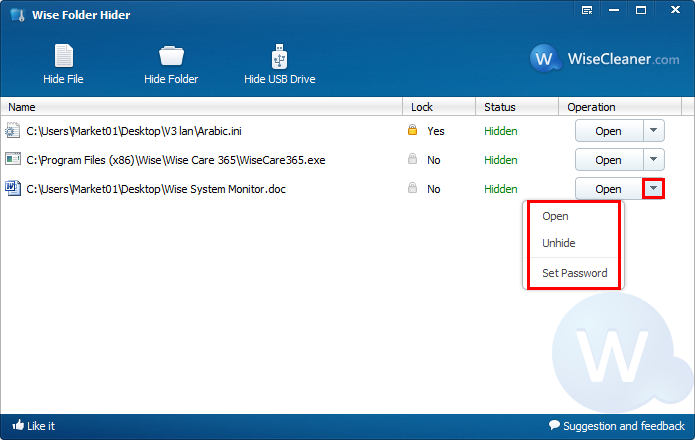Click the Like it link
The height and width of the screenshot is (440, 695).
point(41,426)
